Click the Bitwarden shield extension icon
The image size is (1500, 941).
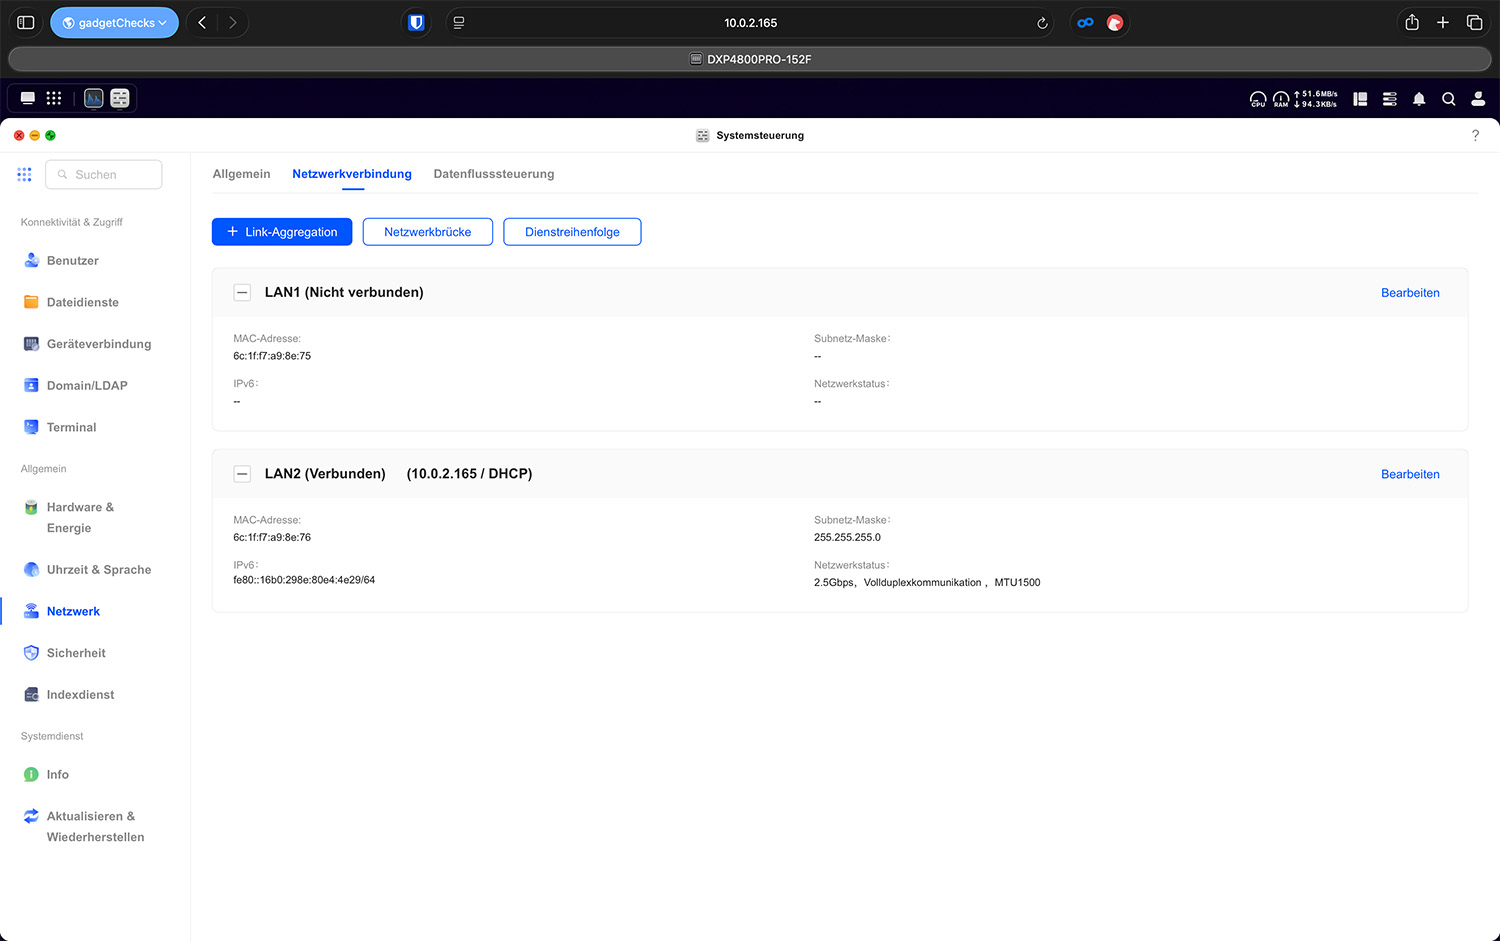[416, 23]
